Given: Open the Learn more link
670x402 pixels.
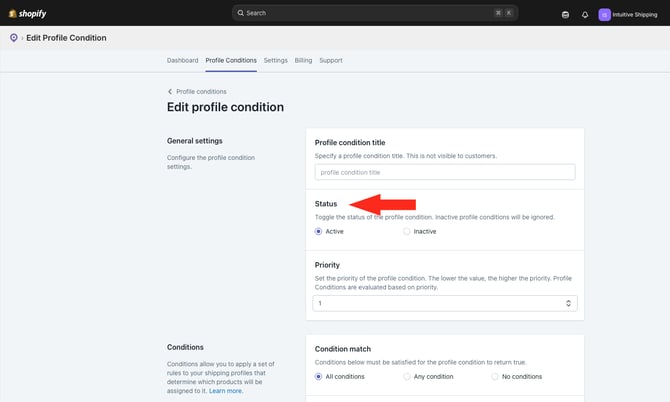Looking at the screenshot, I should 226,390.
